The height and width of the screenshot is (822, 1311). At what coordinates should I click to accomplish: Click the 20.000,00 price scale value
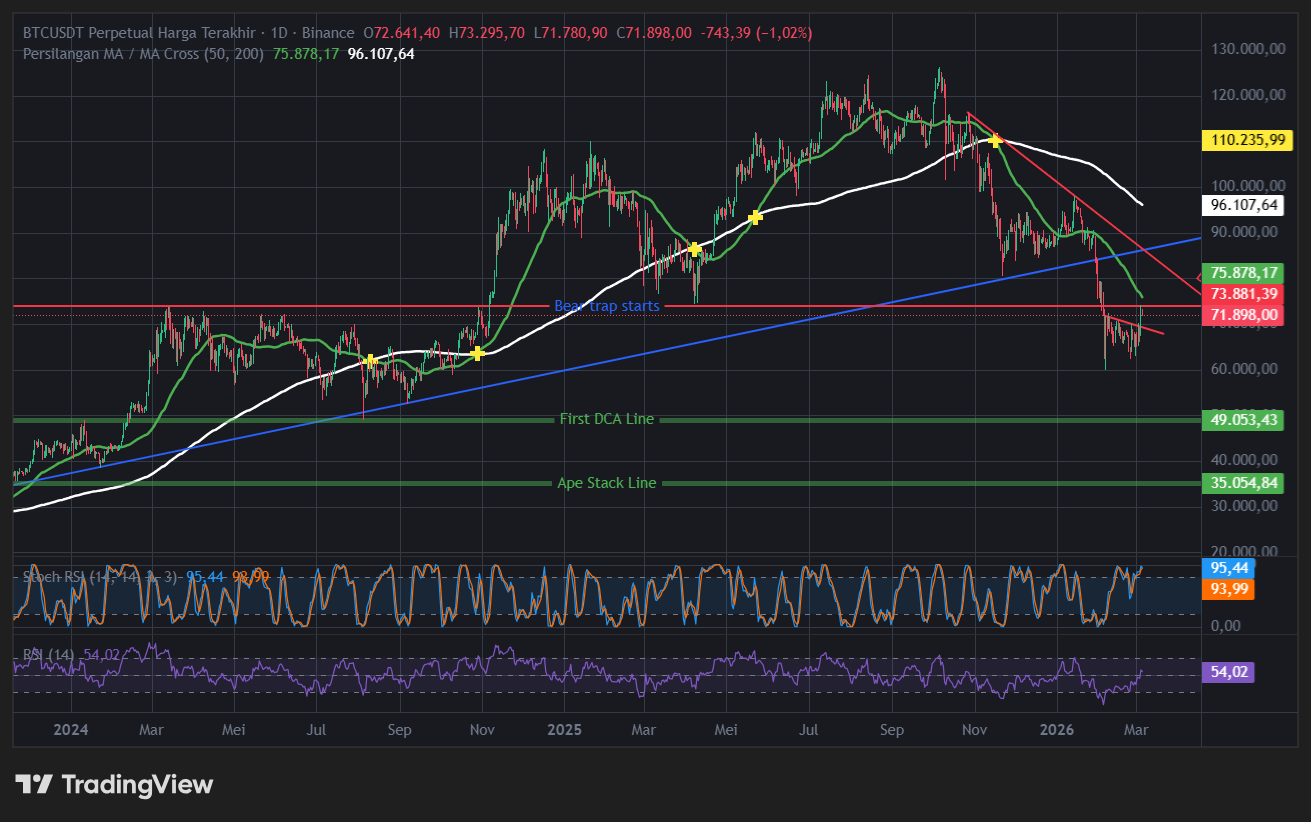coord(1244,551)
